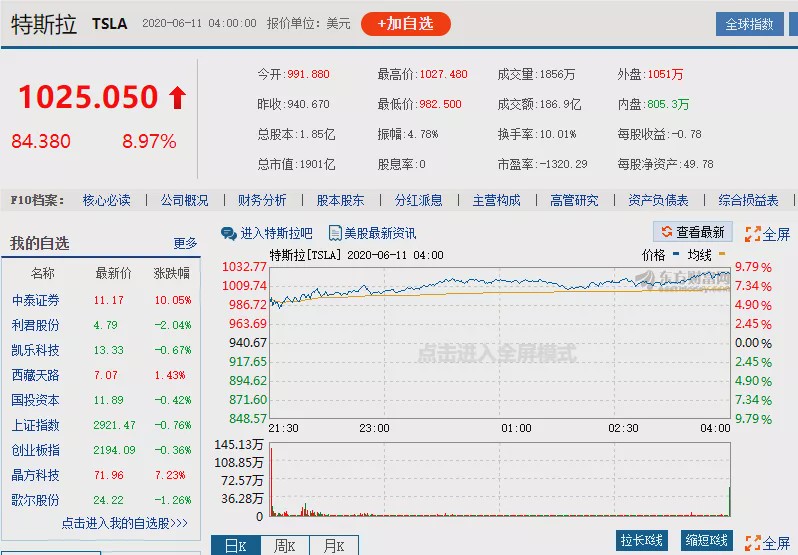Image resolution: width=798 pixels, height=555 pixels.
Task: Open the 资产负债表 link
Action: coord(658,200)
